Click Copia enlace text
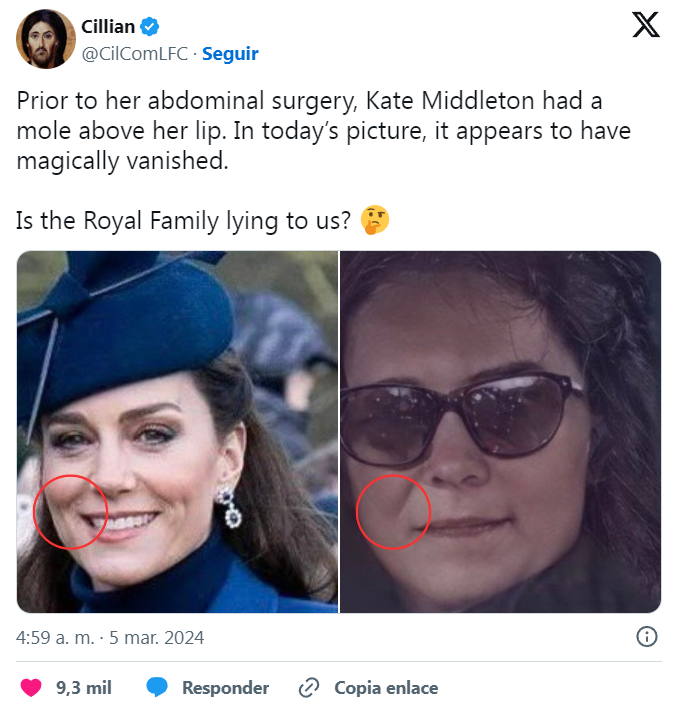This screenshot has height=710, width=679. pyautogui.click(x=386, y=688)
